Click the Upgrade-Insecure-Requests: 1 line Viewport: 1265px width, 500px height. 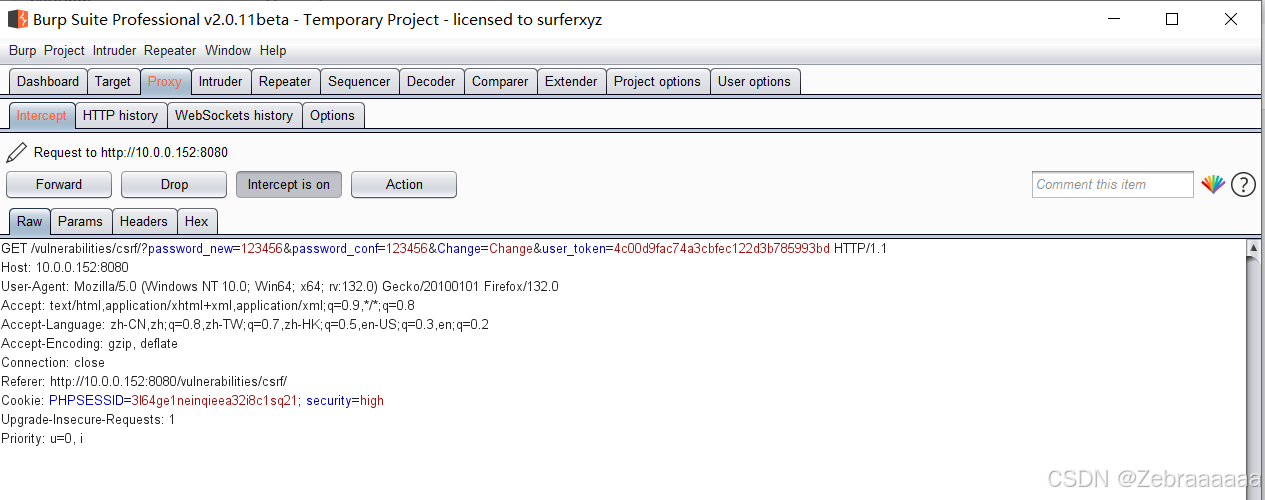88,420
